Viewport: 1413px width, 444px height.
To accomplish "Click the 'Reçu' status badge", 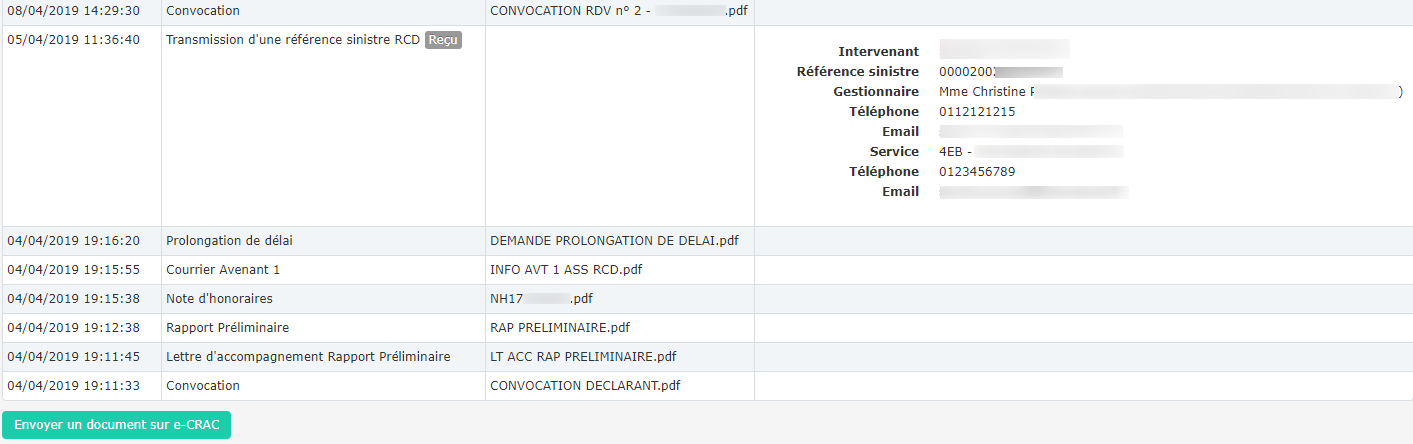I will tap(443, 40).
